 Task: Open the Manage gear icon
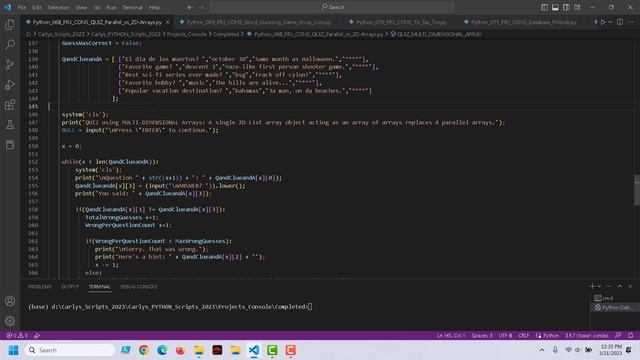click(10, 321)
